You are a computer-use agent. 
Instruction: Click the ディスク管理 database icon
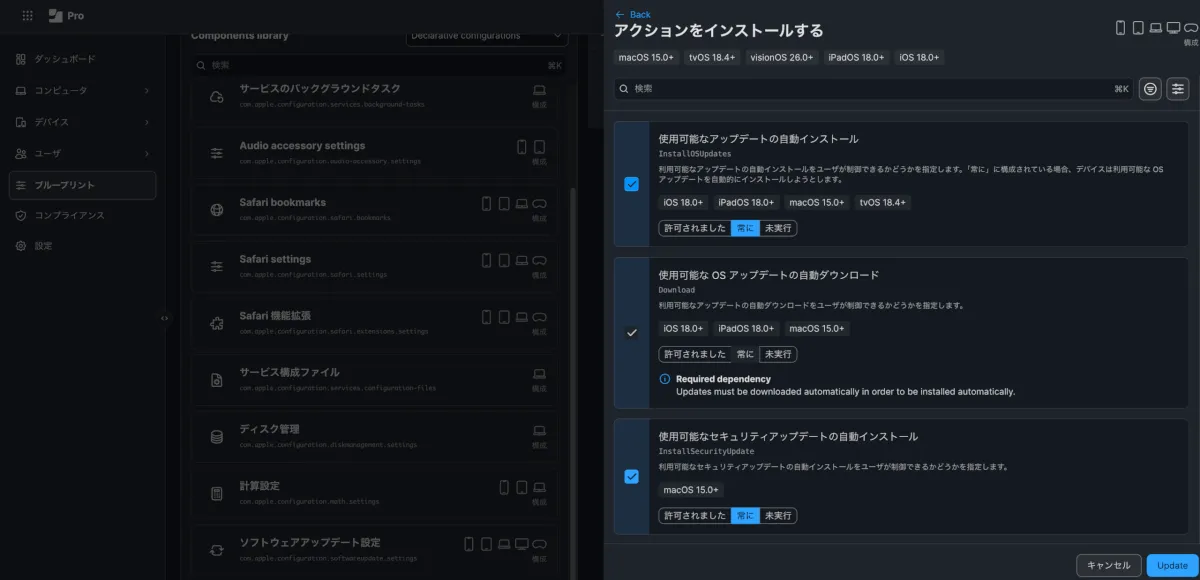pos(216,437)
